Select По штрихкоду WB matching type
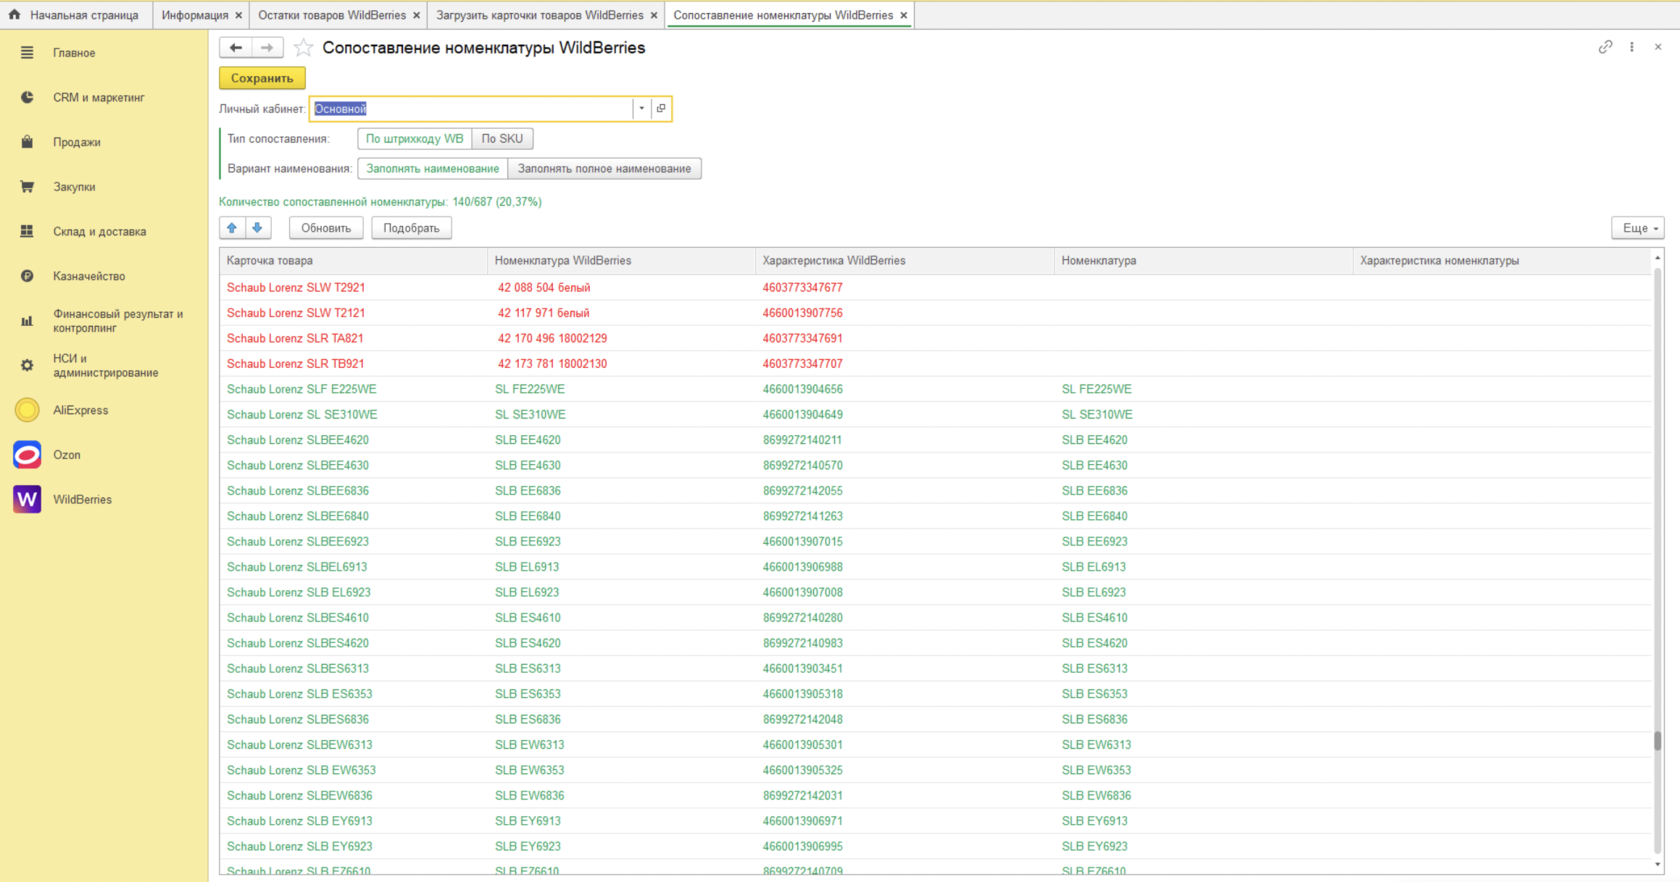The width and height of the screenshot is (1680, 882). pos(414,139)
